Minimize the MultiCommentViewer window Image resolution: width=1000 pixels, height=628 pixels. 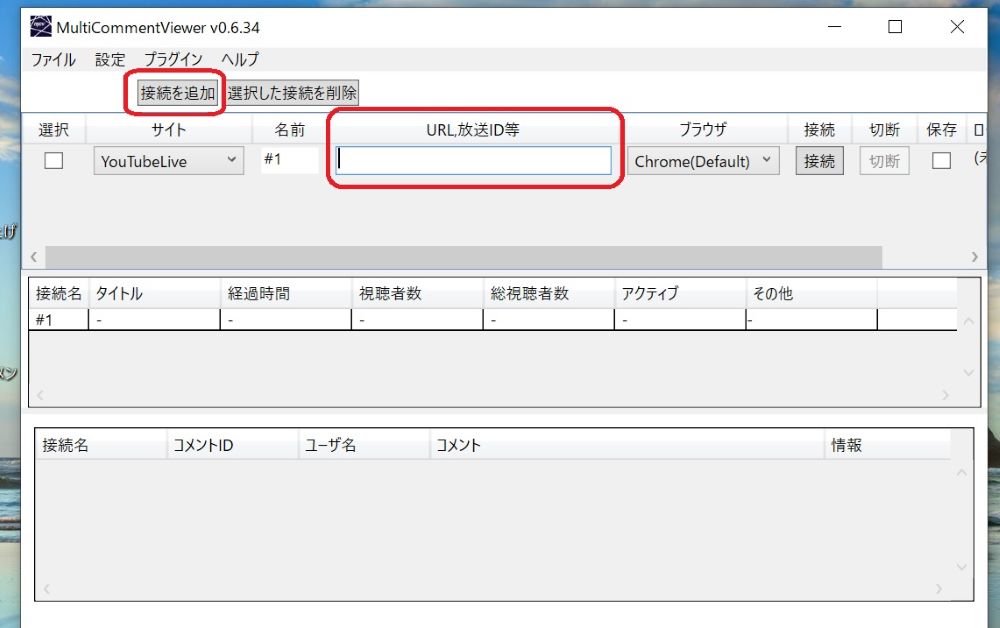834,27
